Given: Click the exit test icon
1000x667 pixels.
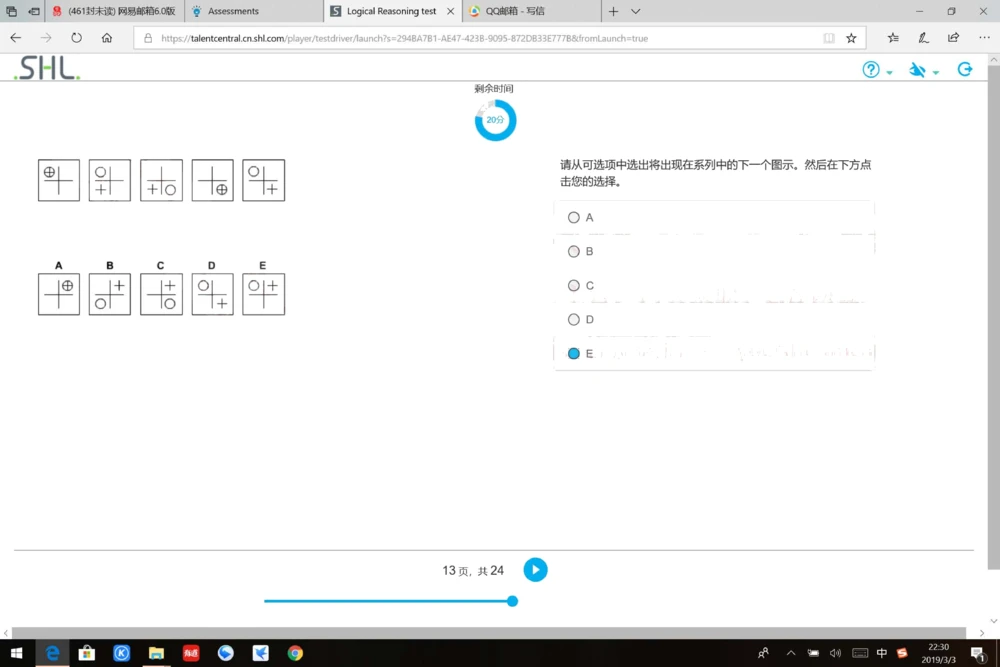Looking at the screenshot, I should (964, 69).
